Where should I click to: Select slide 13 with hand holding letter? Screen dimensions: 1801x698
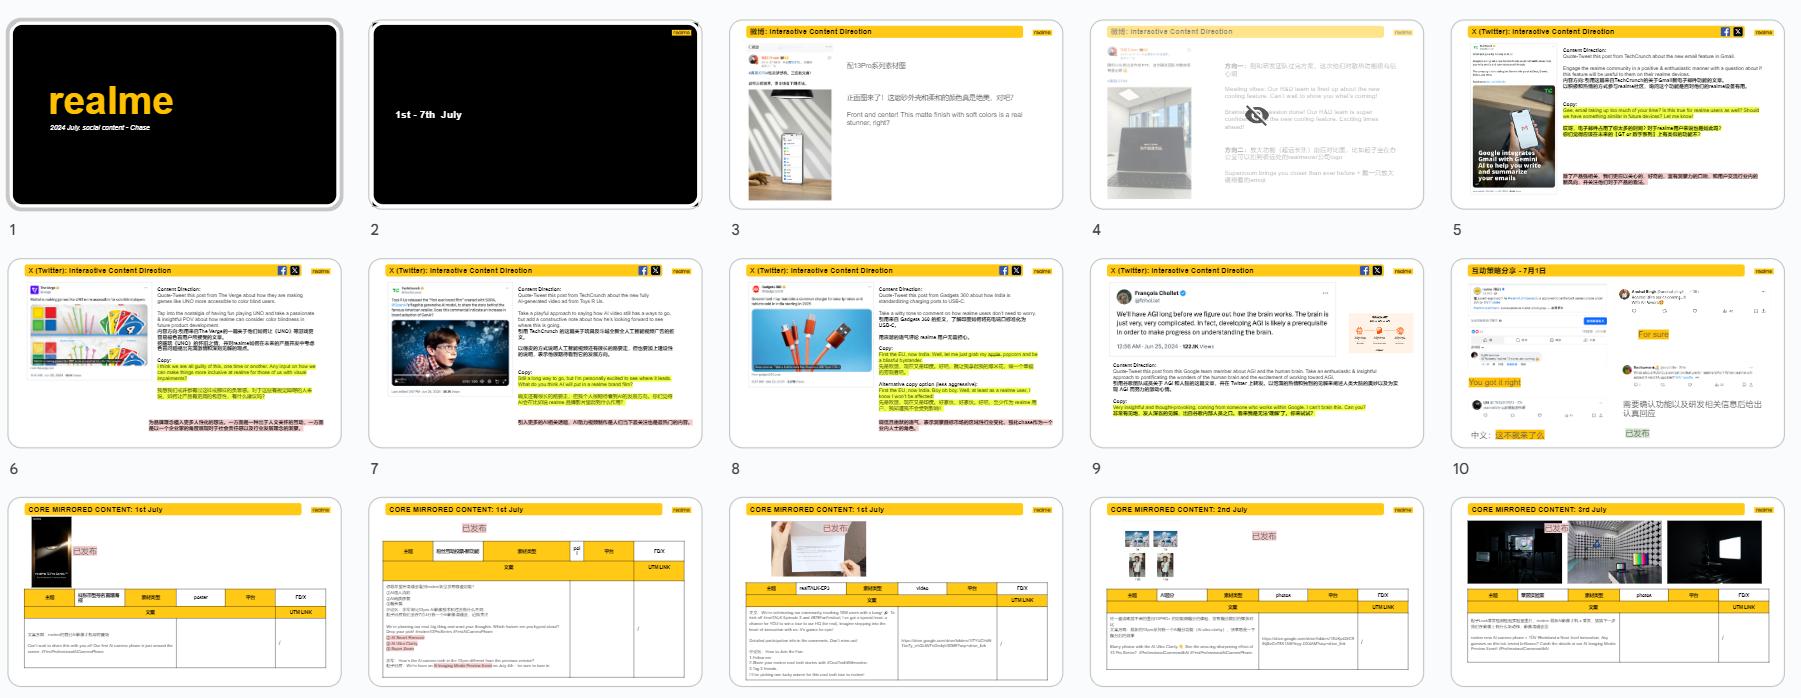point(896,593)
